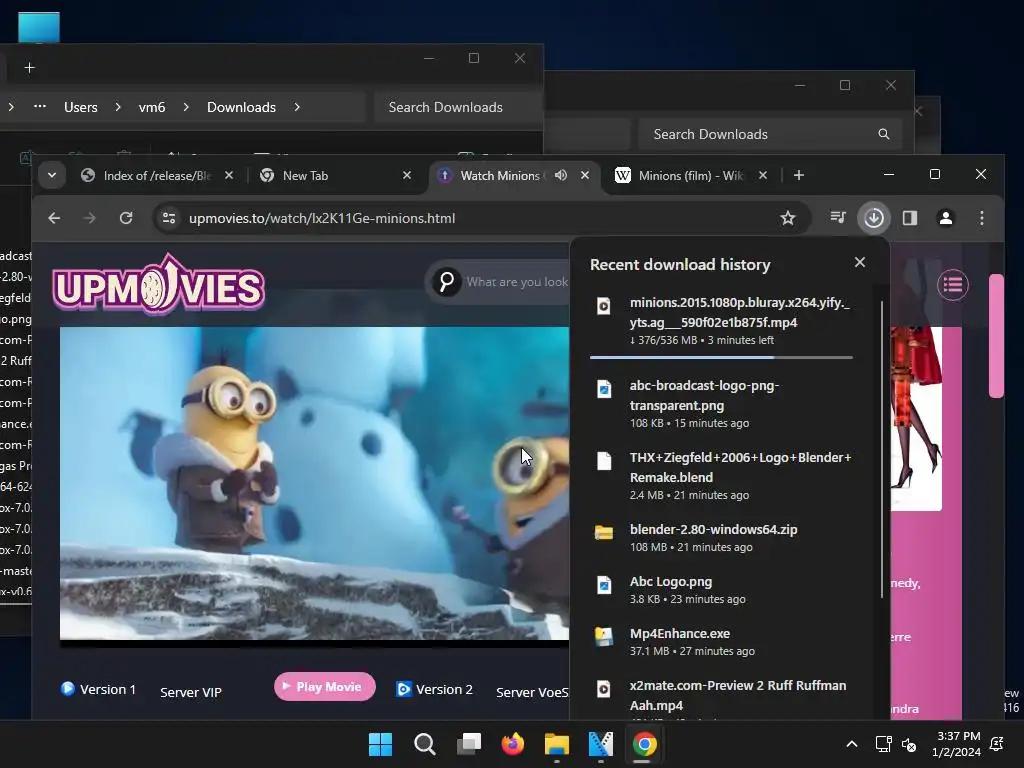Click the Mp4Enhance.exe file icon
This screenshot has width=1024, height=768.
[603, 636]
